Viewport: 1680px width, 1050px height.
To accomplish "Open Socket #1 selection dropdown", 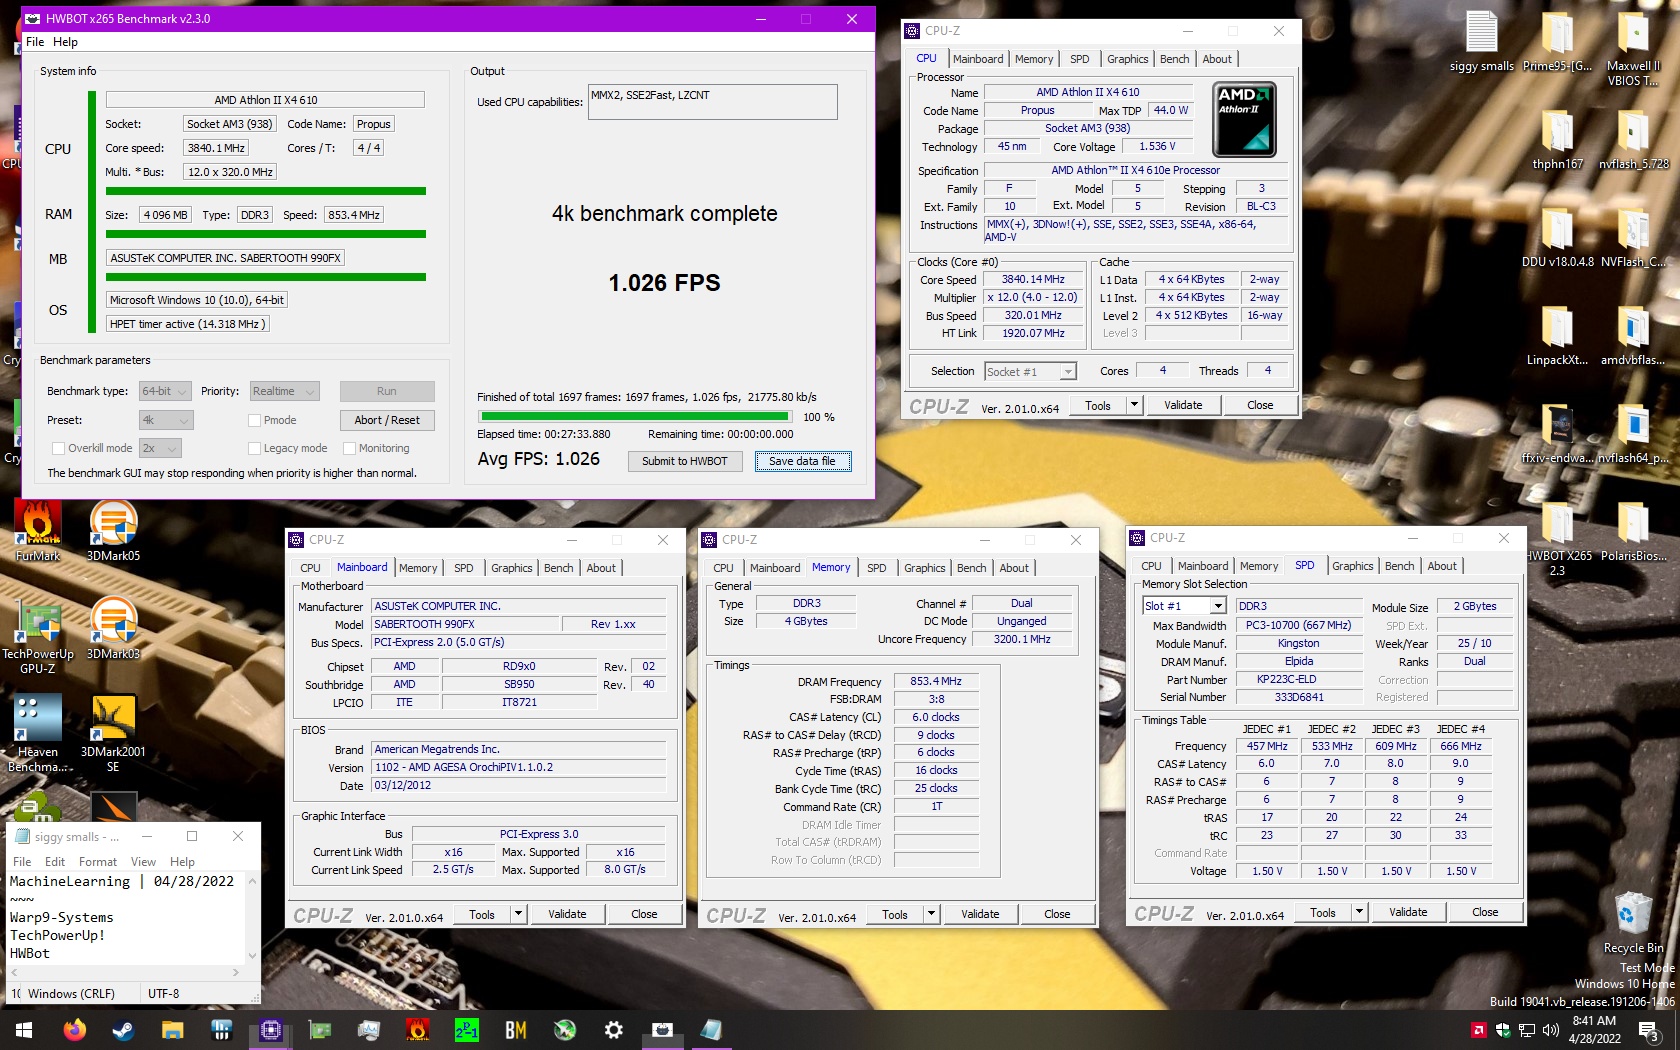I will coord(1031,371).
